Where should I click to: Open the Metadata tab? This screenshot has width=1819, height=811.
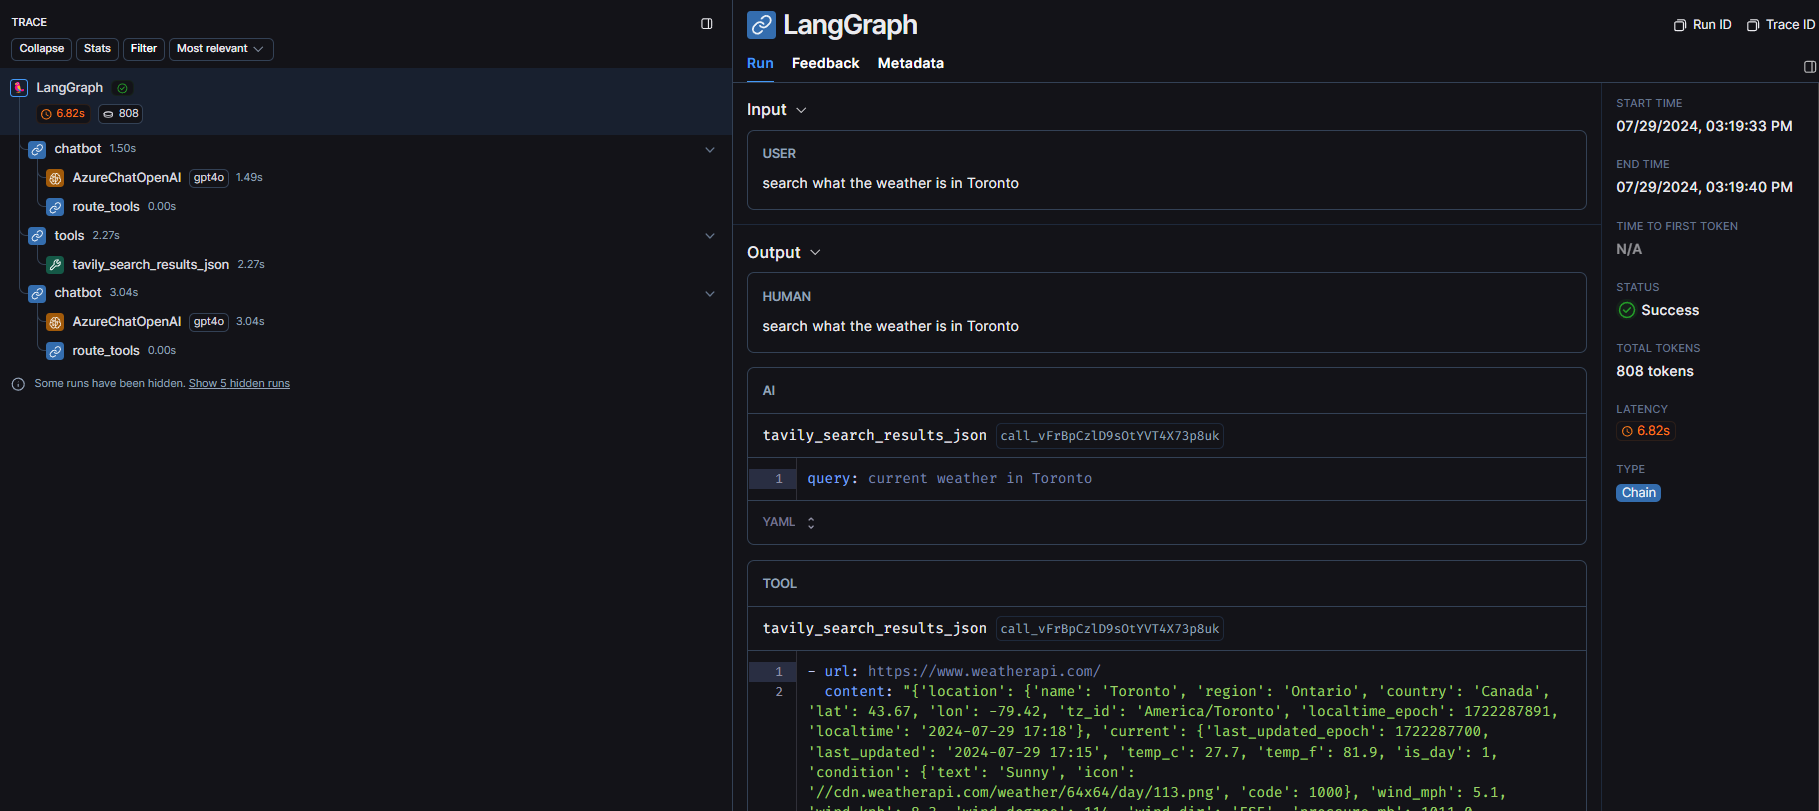910,63
